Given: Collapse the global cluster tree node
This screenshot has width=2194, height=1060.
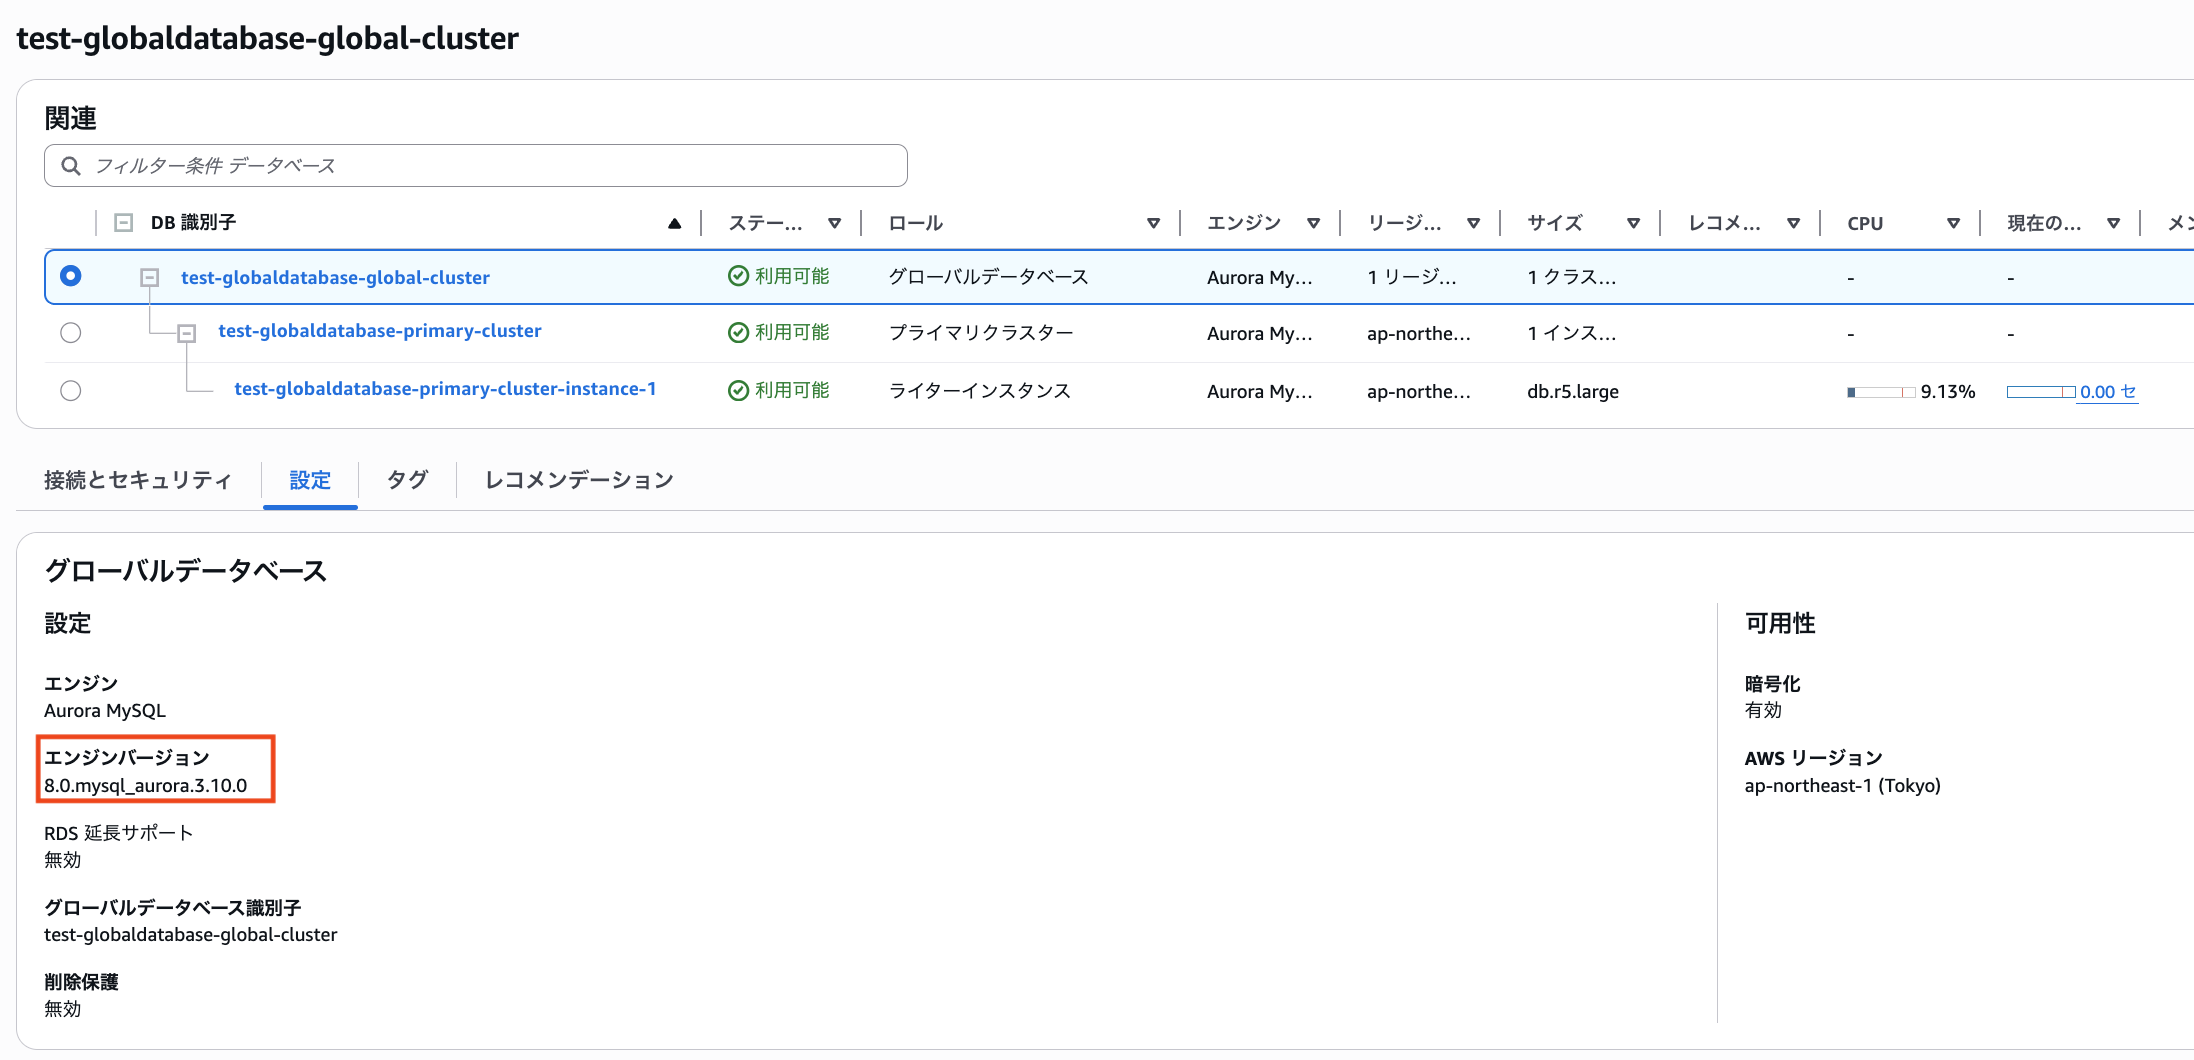Looking at the screenshot, I should tap(149, 279).
